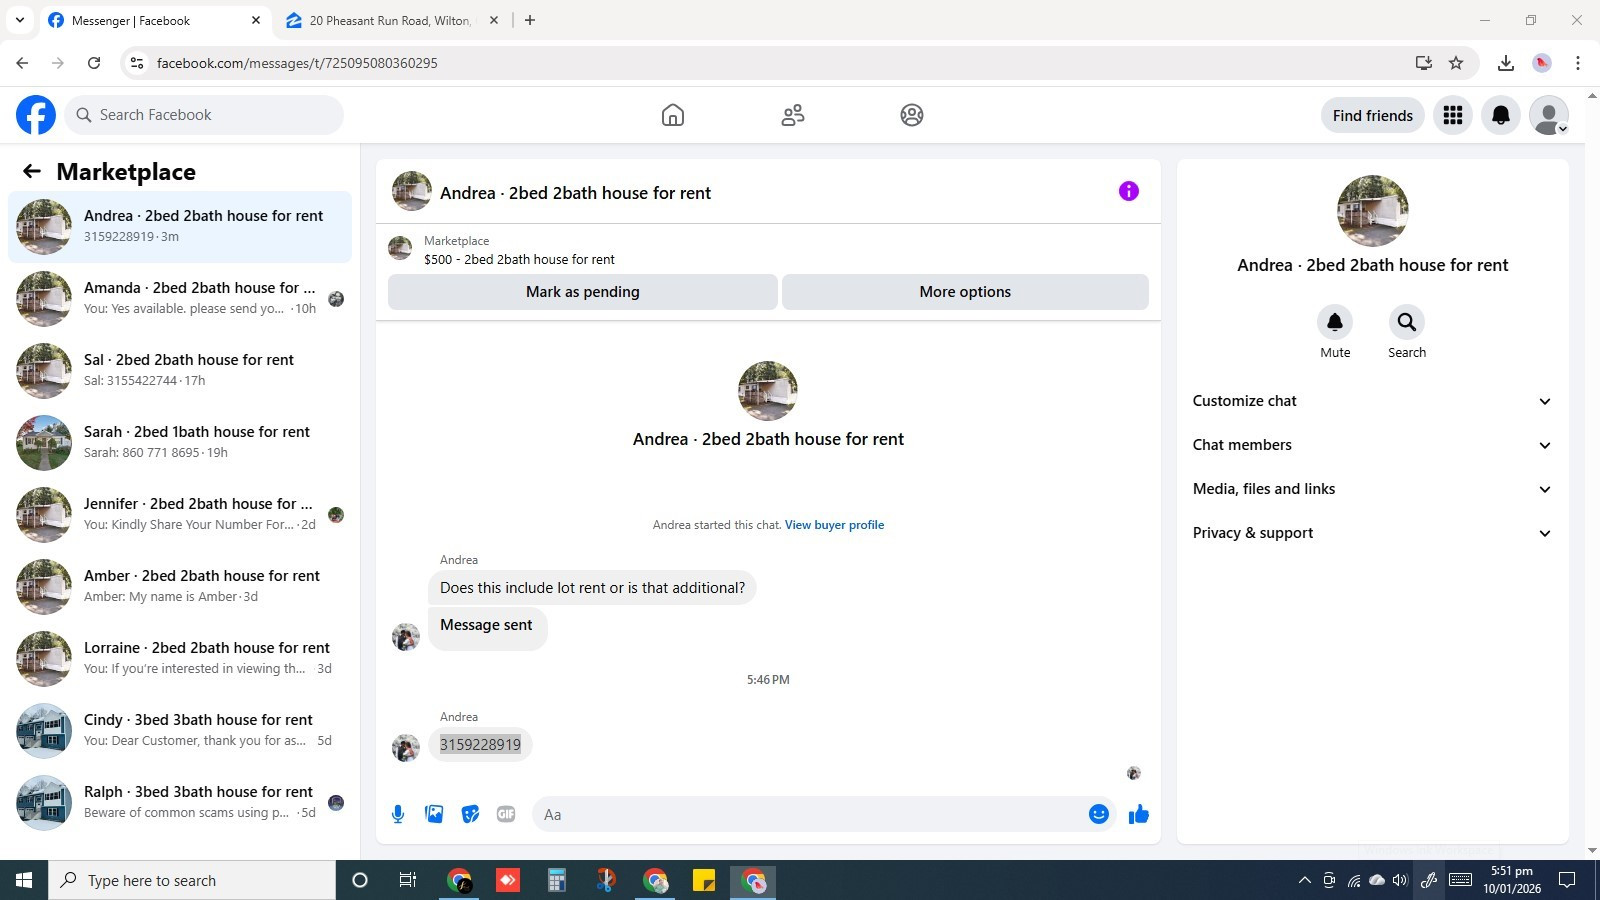Open the View buyer profile link
Viewport: 1600px width, 900px height.
click(x=834, y=525)
